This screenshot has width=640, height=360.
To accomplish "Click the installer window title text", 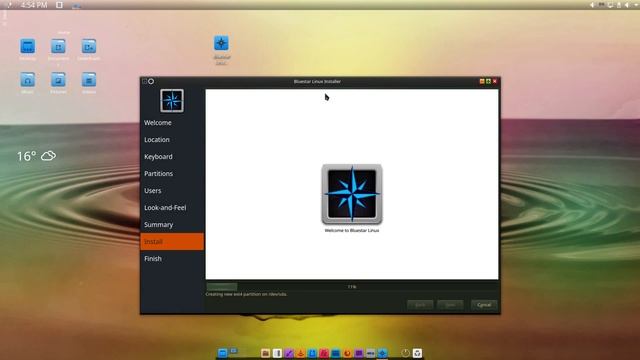I will tap(317, 82).
